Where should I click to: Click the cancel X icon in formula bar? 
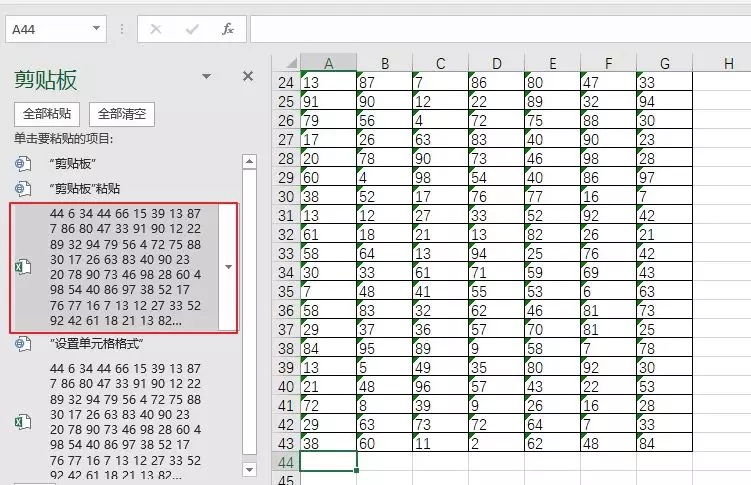pos(156,29)
